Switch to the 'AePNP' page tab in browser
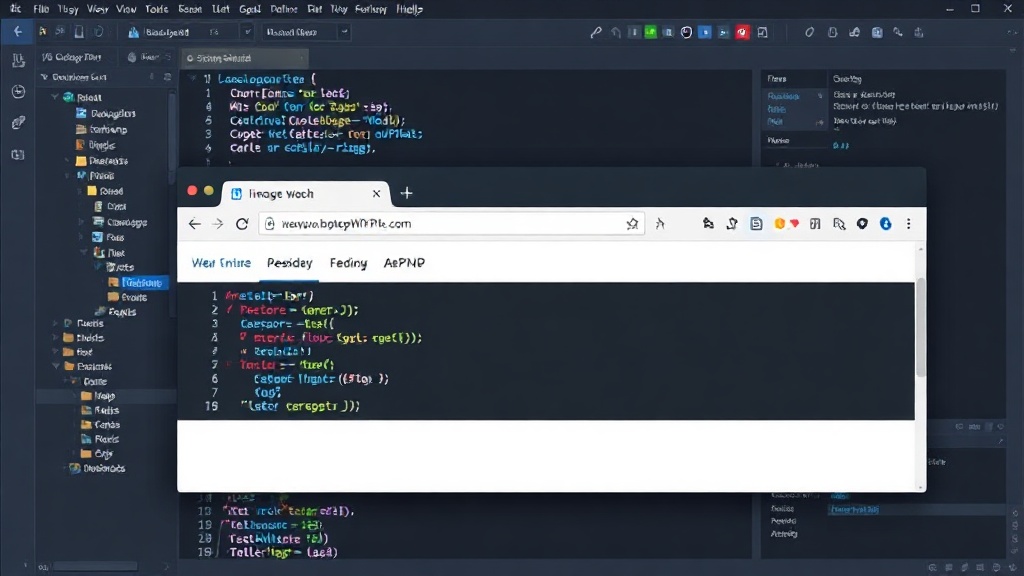Image resolution: width=1024 pixels, height=576 pixels. click(x=404, y=263)
